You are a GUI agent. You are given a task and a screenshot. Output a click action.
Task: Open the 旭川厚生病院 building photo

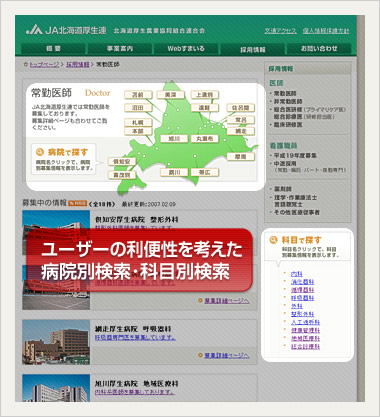click(56, 388)
